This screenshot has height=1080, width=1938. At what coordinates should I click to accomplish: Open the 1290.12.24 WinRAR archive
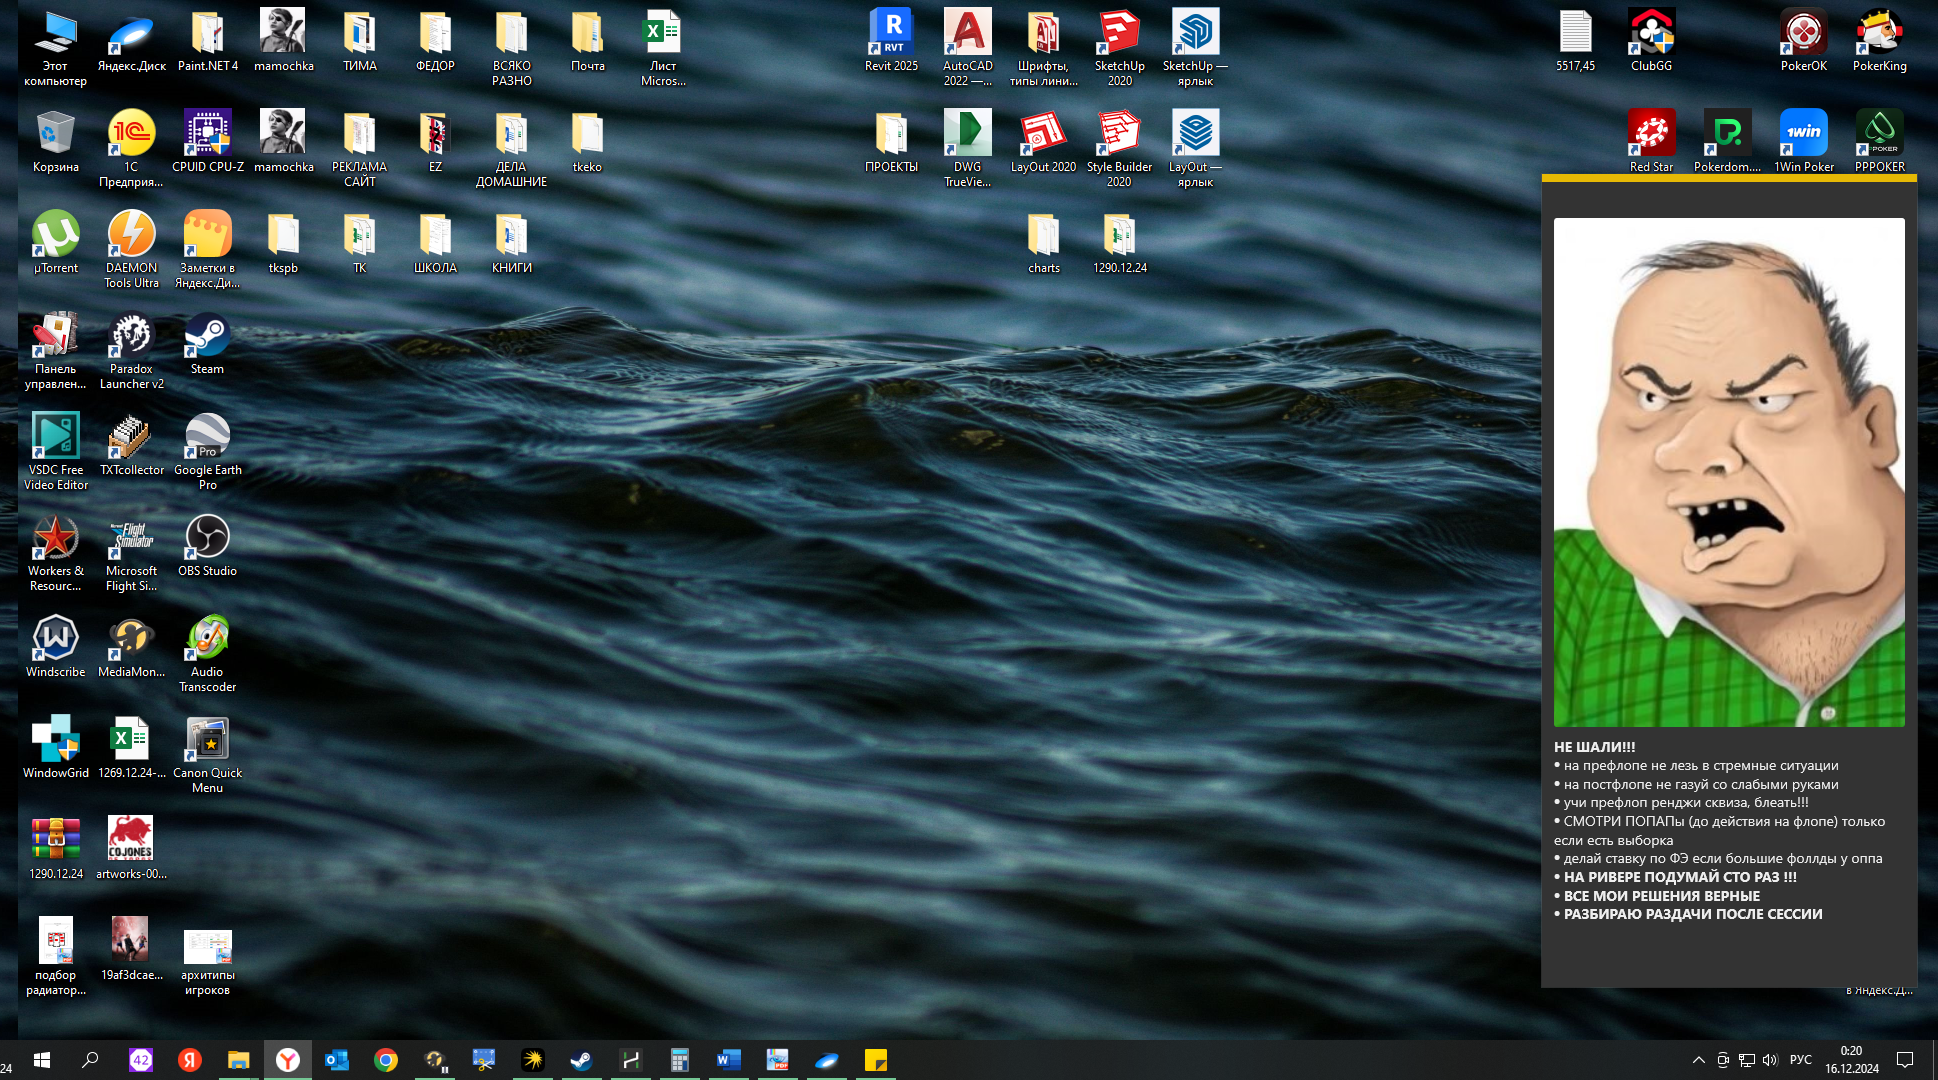tap(55, 849)
